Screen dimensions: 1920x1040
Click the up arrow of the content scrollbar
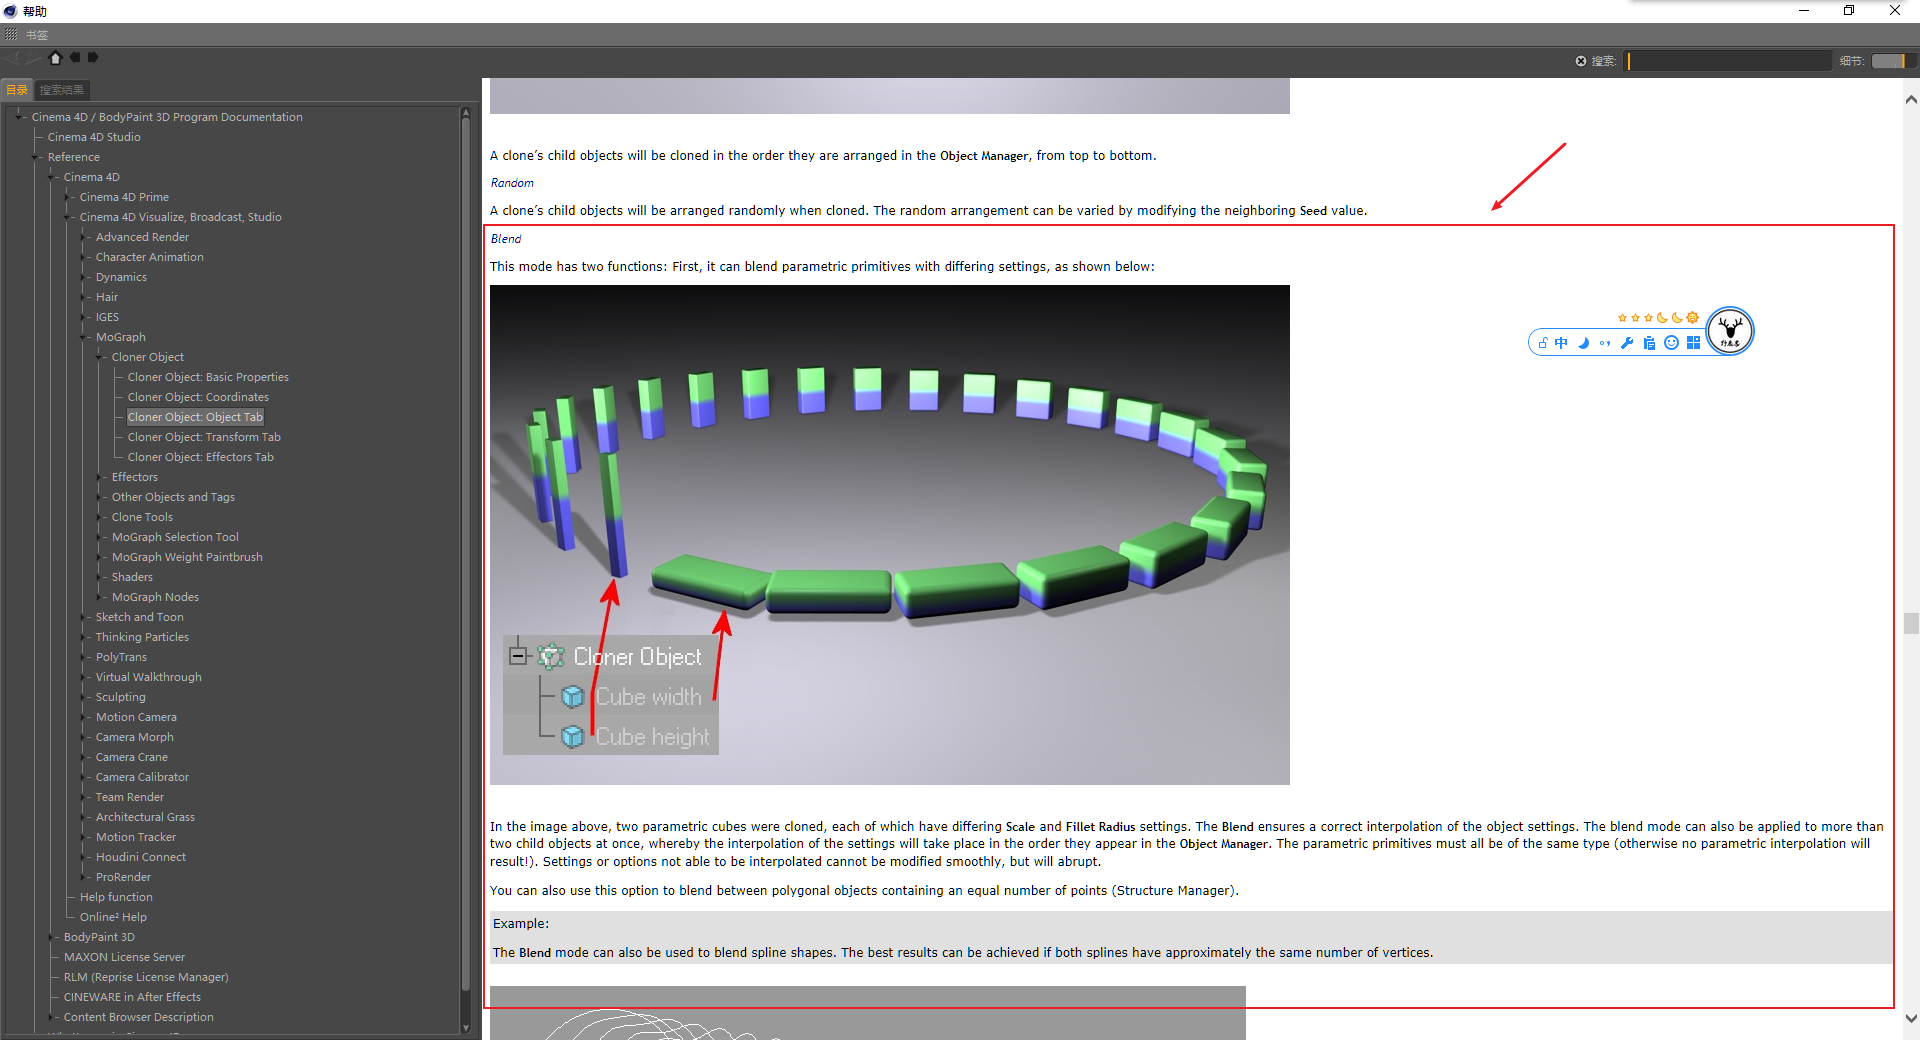(1911, 100)
